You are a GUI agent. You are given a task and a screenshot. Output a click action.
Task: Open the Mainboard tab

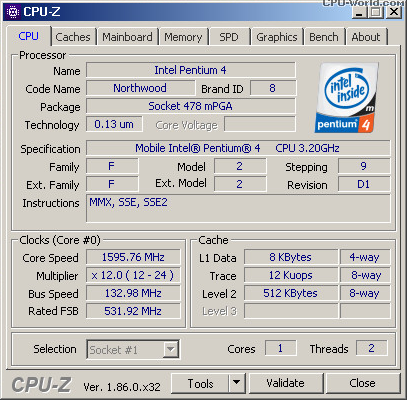tap(127, 37)
